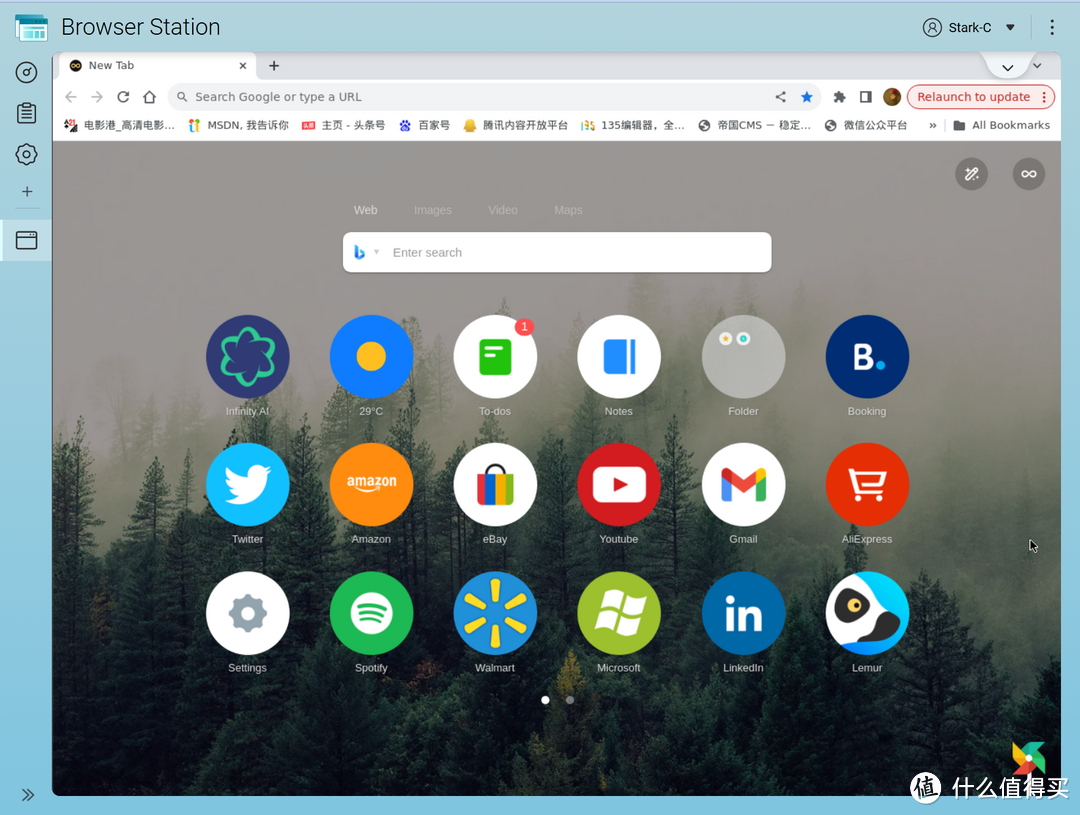Open the Walmart shortcut
This screenshot has width=1080, height=815.
click(x=495, y=612)
